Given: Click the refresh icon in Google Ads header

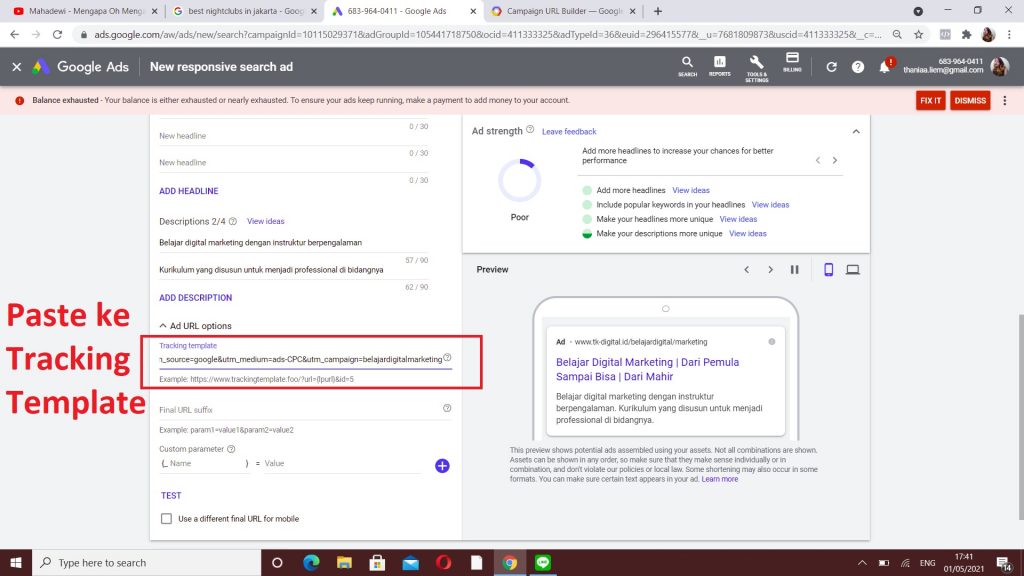Looking at the screenshot, I should pyautogui.click(x=832, y=67).
